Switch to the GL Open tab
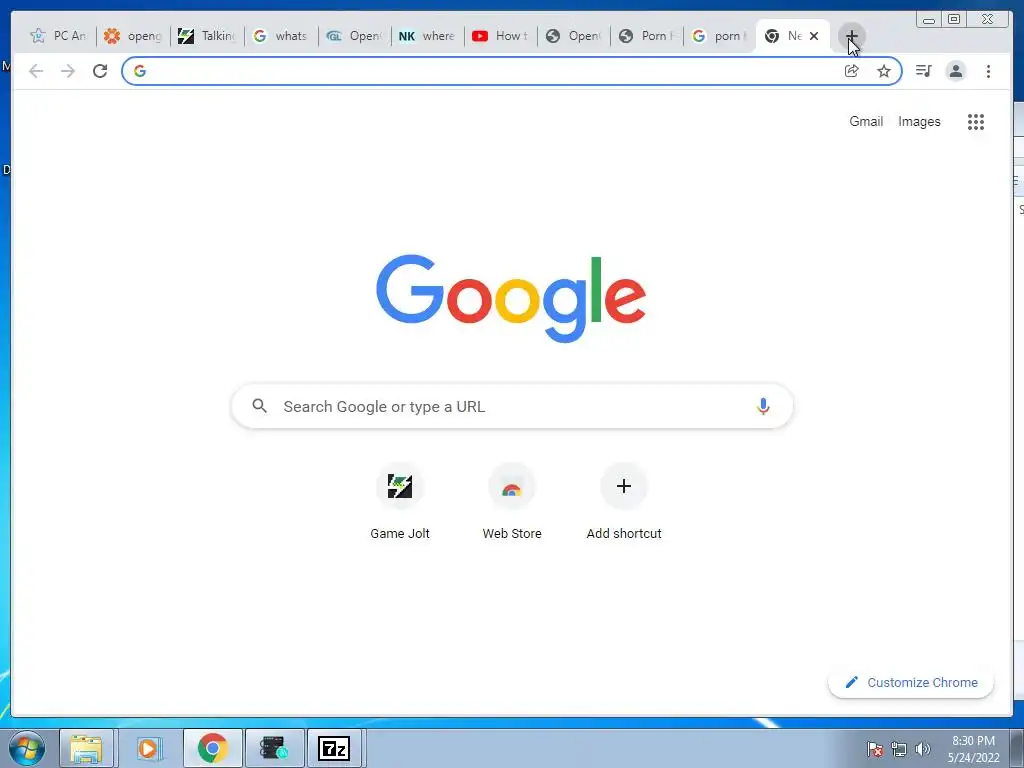The height and width of the screenshot is (768, 1024). [x=355, y=36]
